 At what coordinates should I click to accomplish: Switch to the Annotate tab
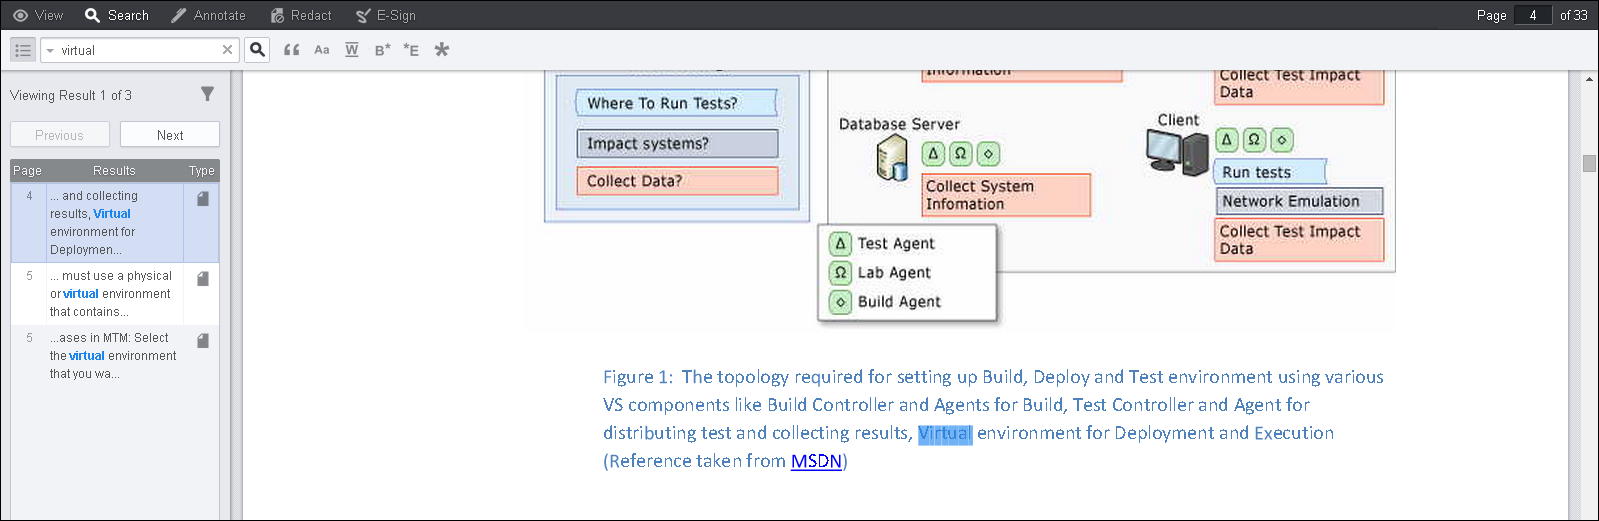point(208,15)
